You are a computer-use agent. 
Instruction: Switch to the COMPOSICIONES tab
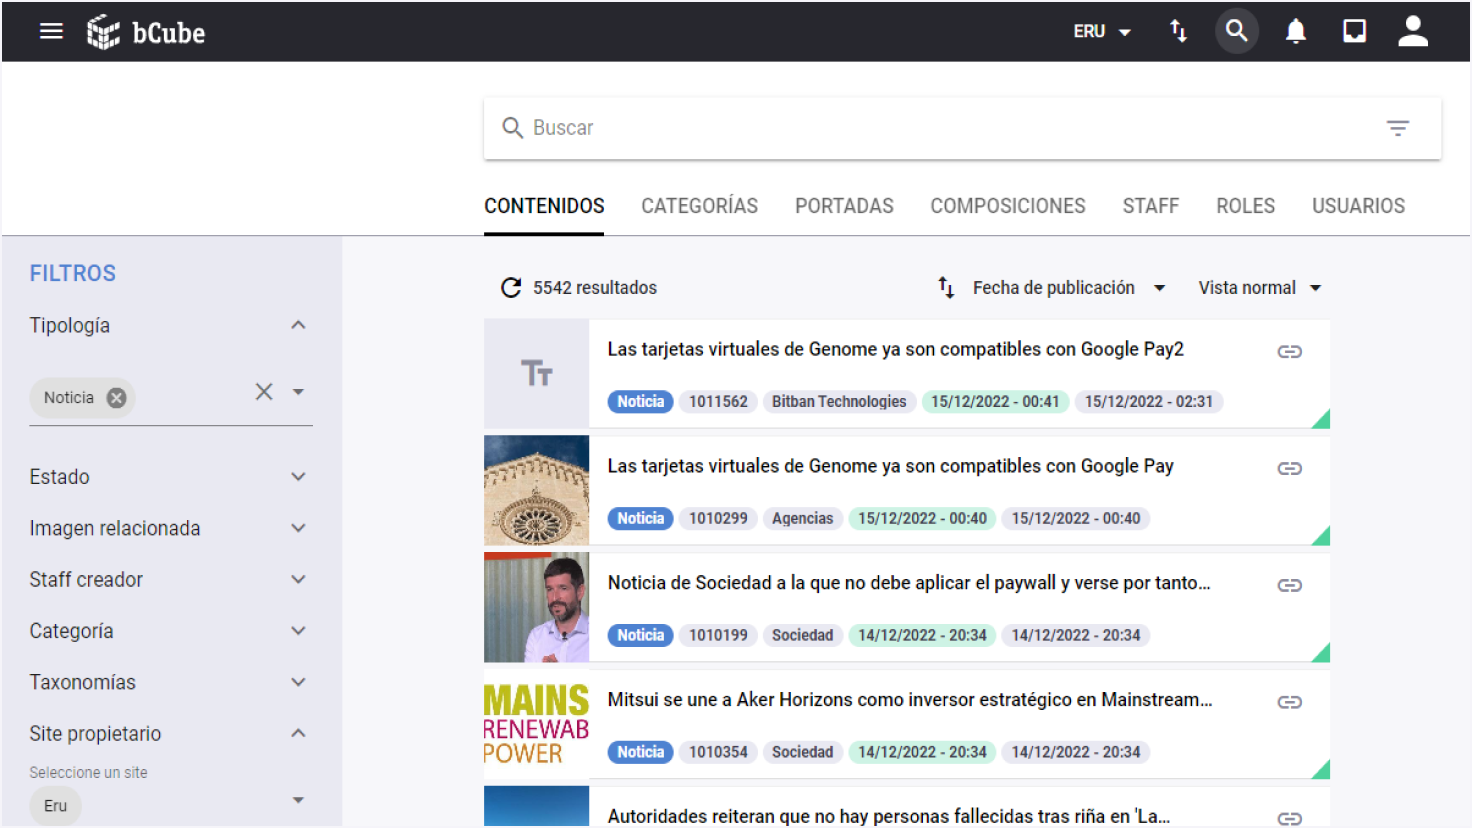tap(1008, 206)
